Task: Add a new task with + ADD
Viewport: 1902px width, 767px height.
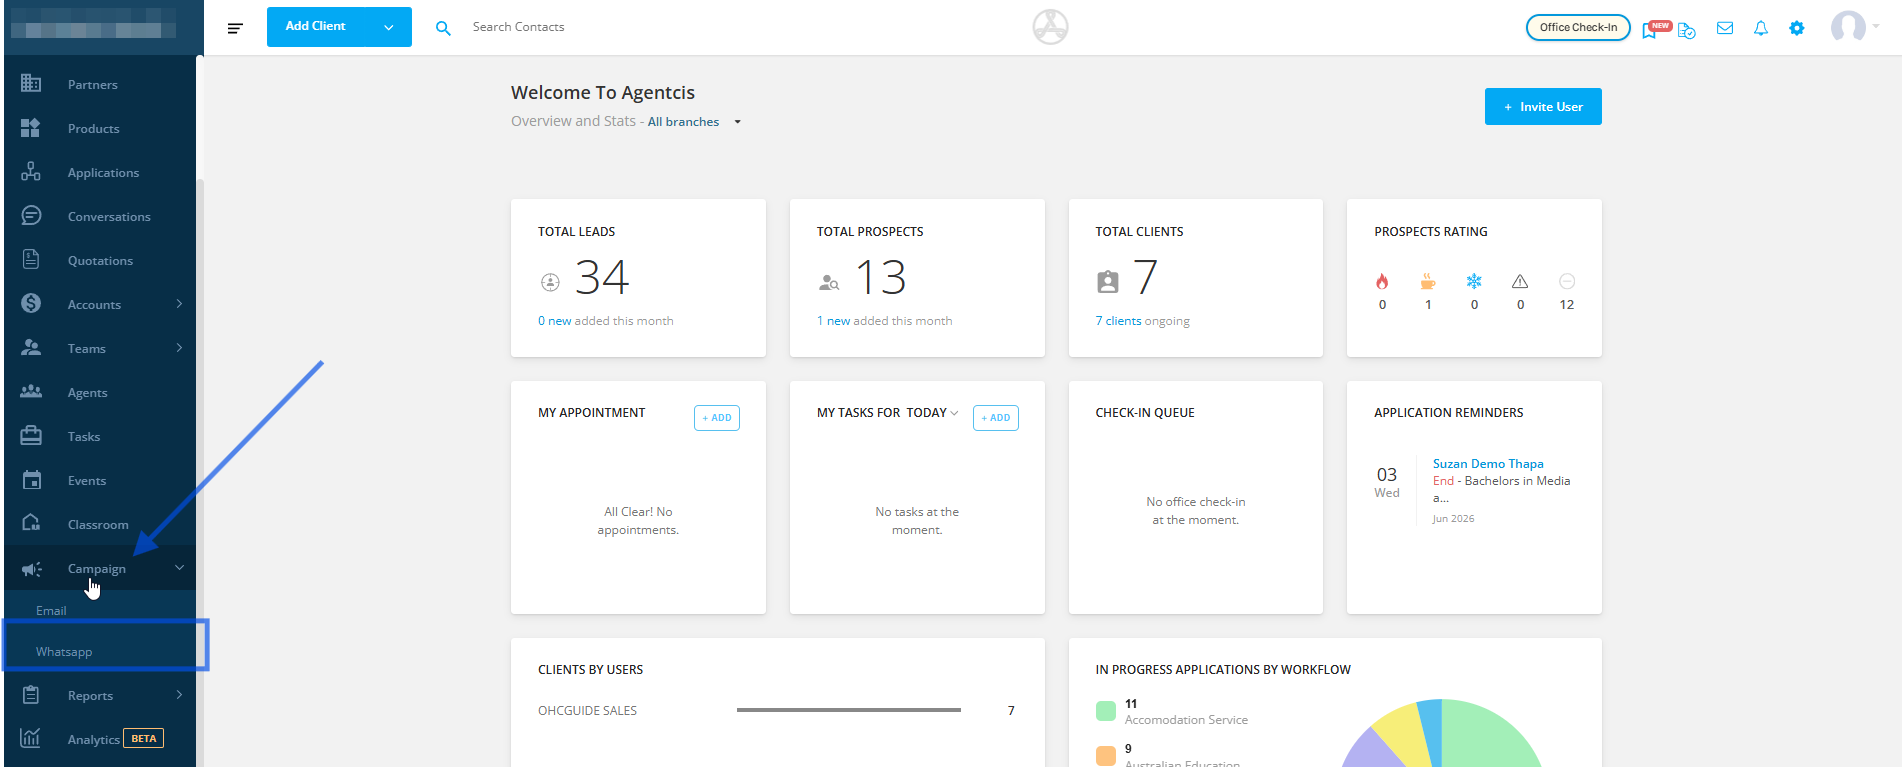Action: (996, 418)
